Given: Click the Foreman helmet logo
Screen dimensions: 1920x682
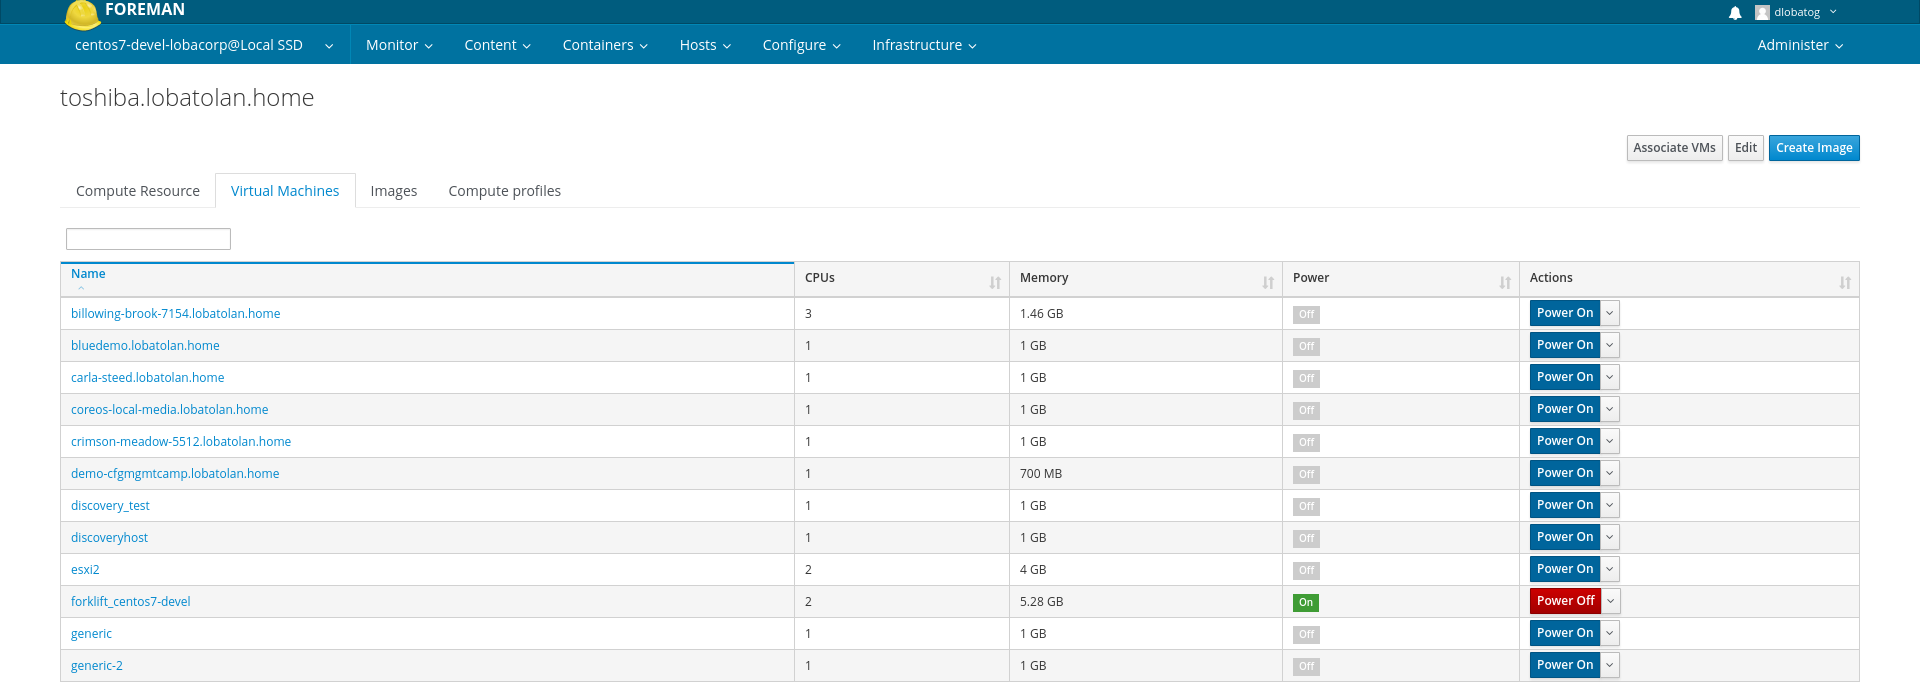Looking at the screenshot, I should click(x=82, y=14).
